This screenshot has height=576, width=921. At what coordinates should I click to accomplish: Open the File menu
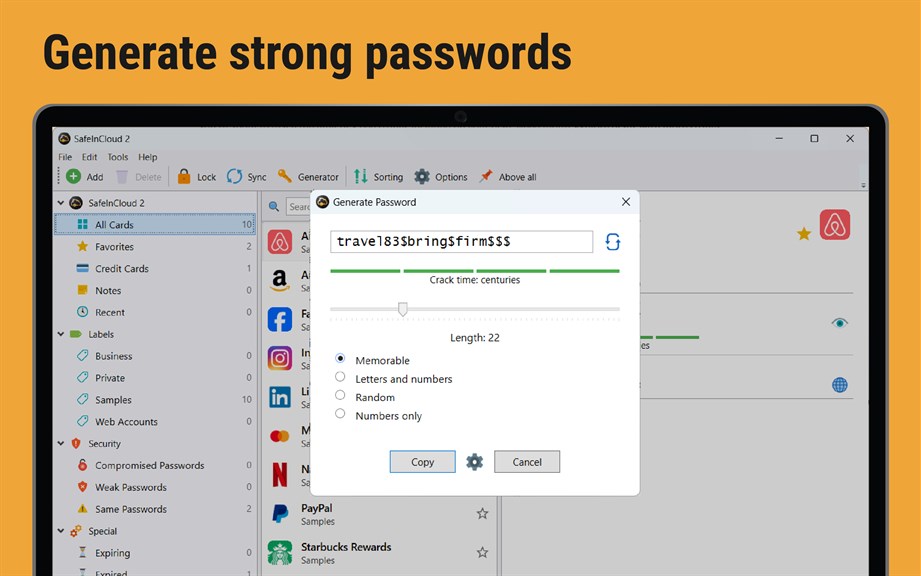[65, 157]
